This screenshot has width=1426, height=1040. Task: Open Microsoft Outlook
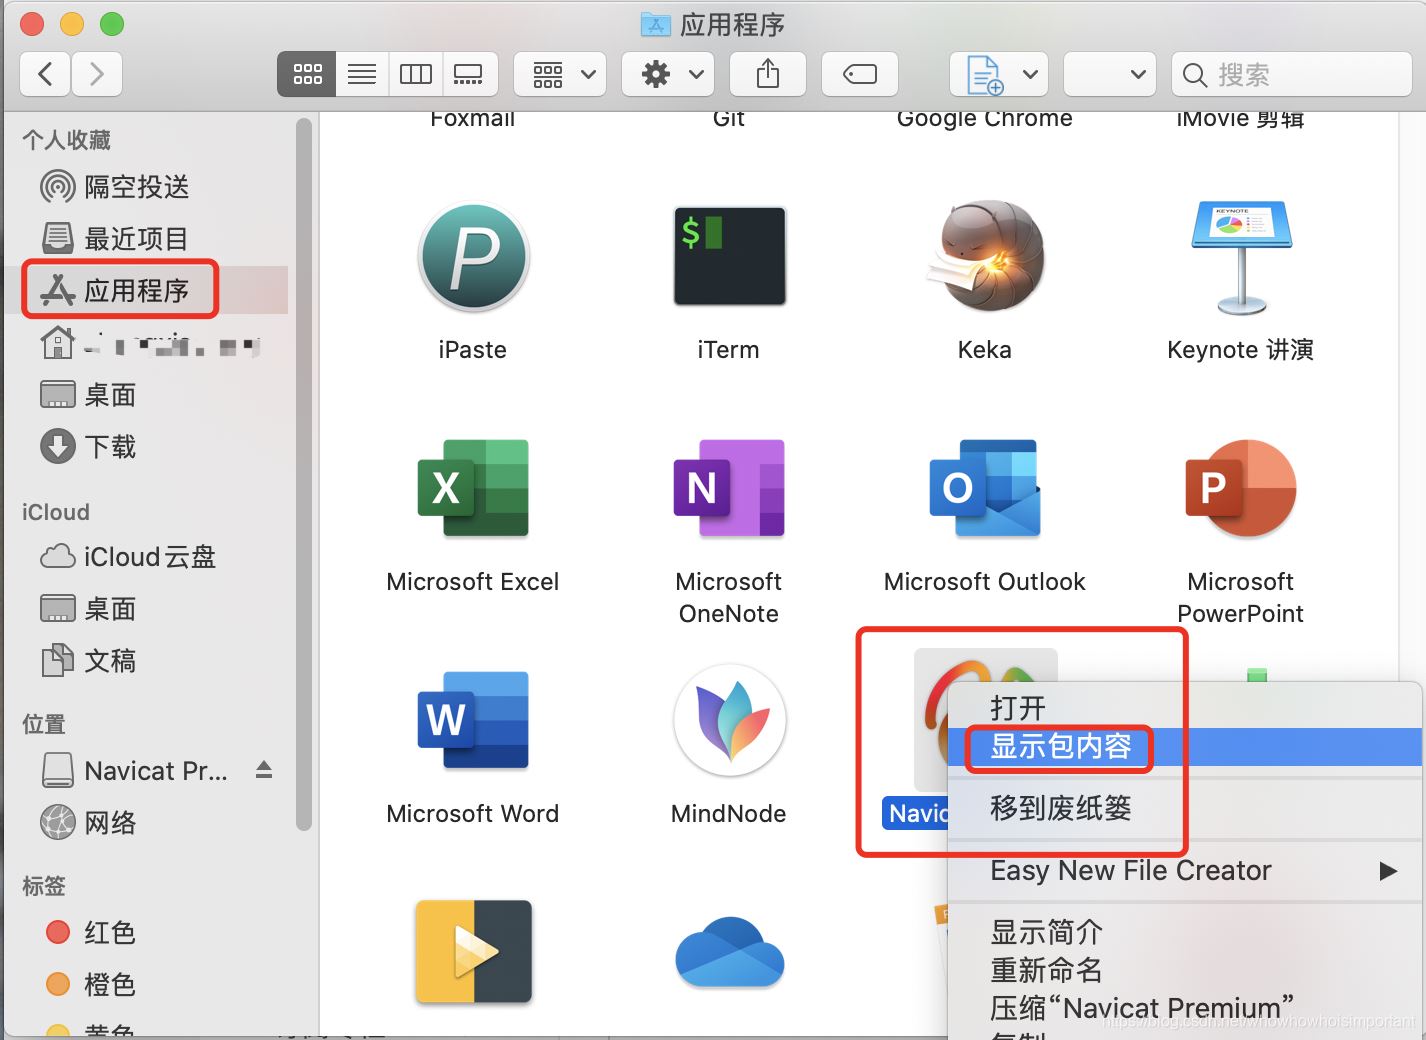click(x=984, y=488)
